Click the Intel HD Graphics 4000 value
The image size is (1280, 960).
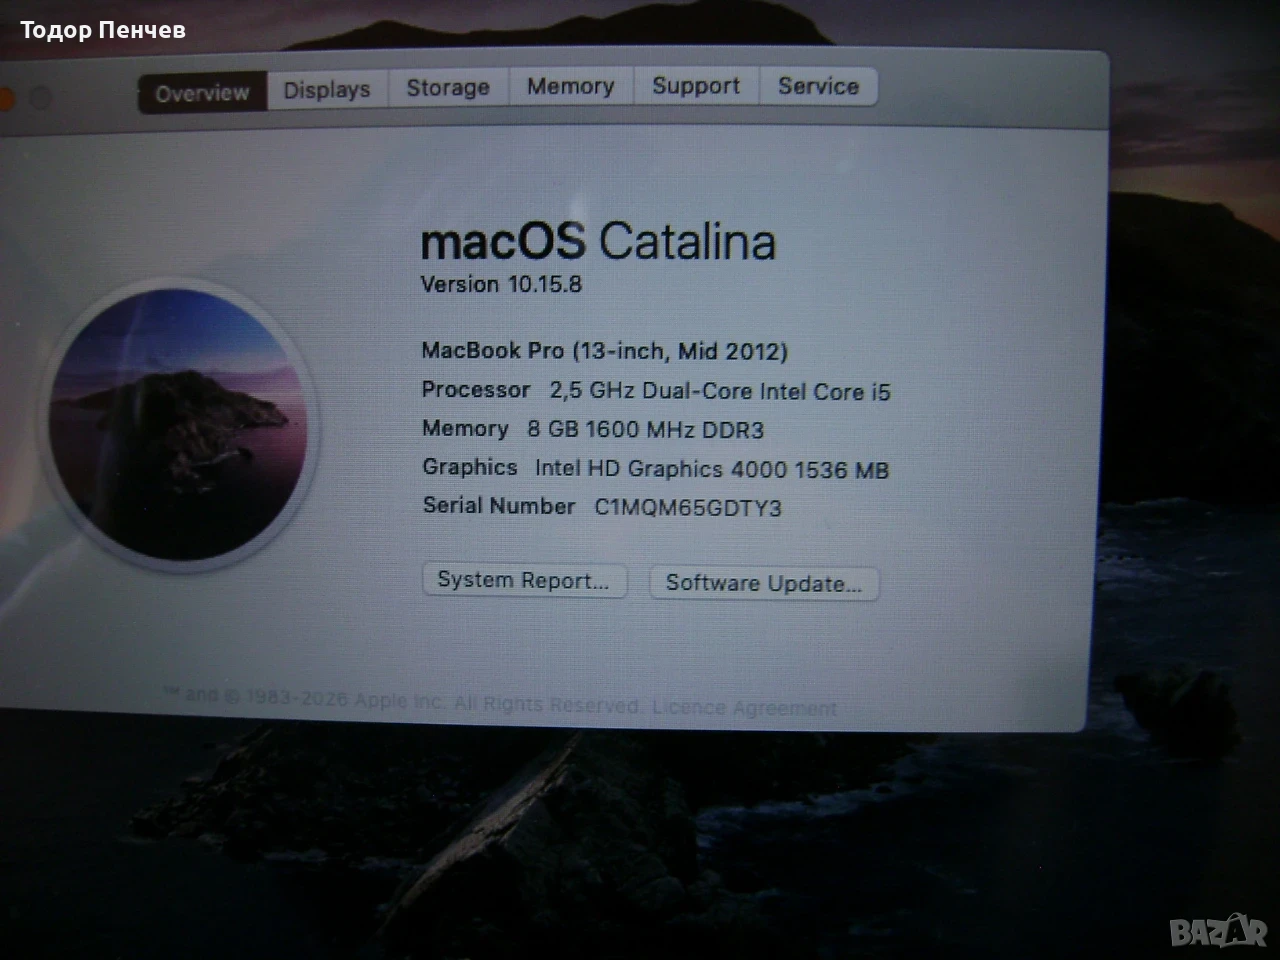pos(712,469)
